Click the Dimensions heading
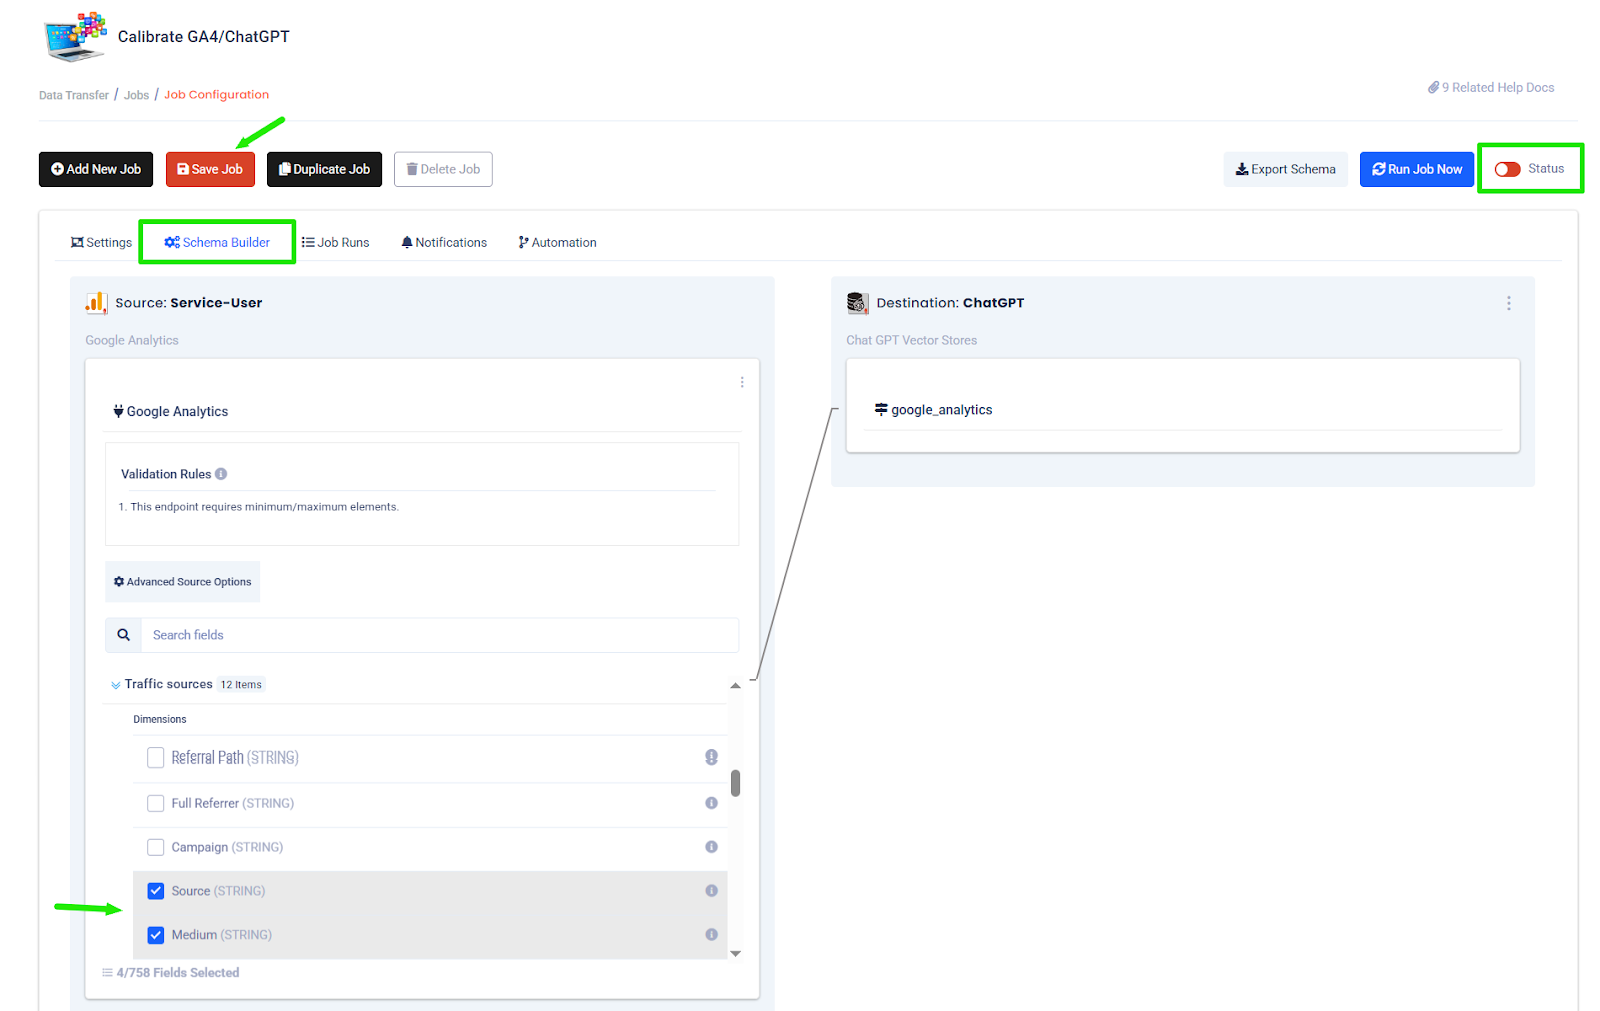The image size is (1600, 1011). pos(160,720)
